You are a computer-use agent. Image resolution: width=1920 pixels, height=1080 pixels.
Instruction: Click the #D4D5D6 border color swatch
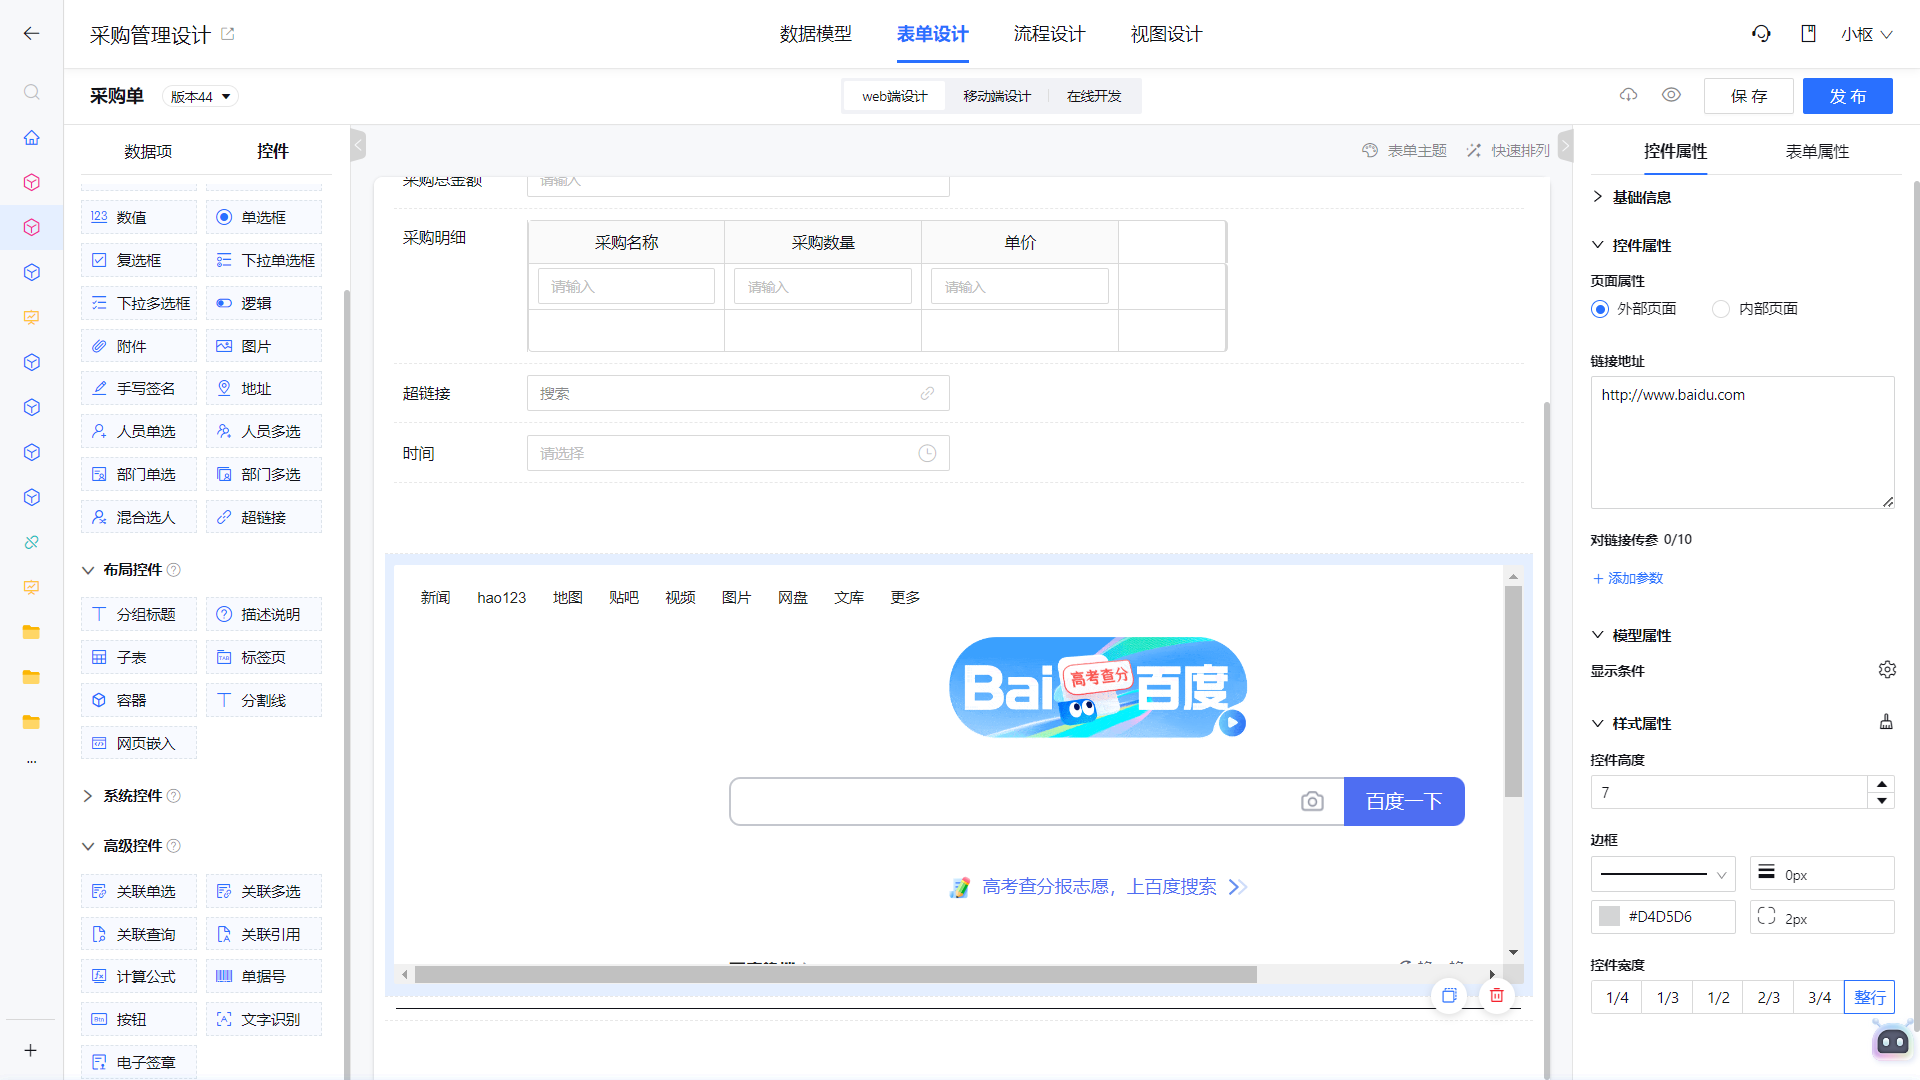click(x=1609, y=916)
